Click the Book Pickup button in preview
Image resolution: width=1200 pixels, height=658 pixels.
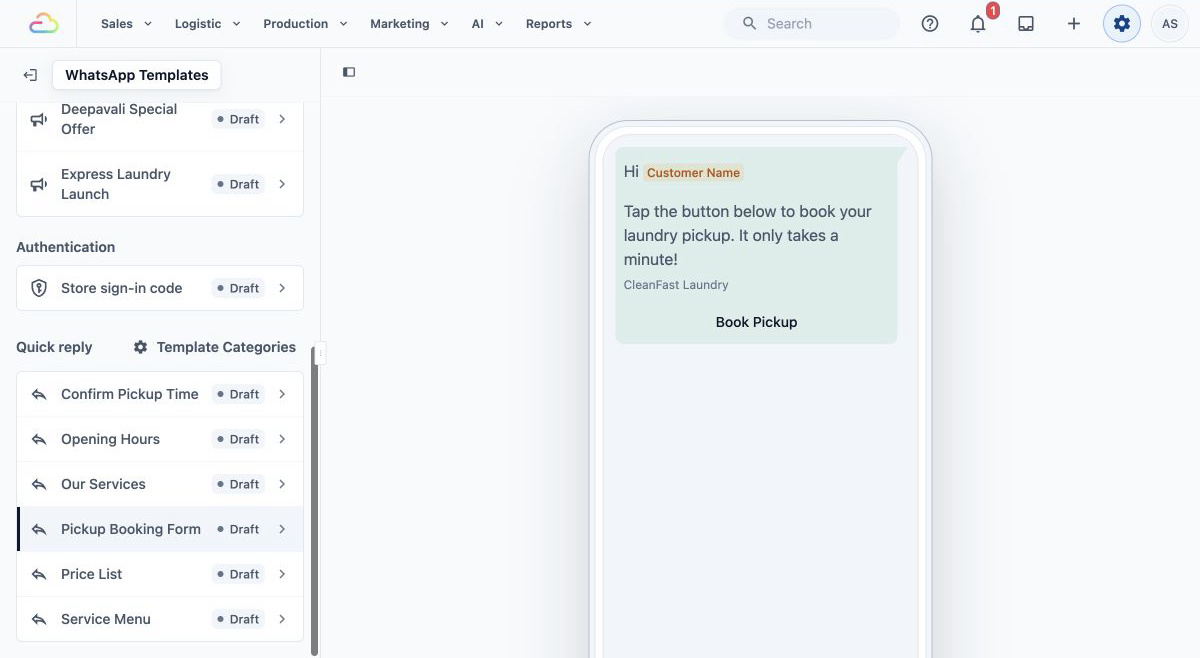756,322
